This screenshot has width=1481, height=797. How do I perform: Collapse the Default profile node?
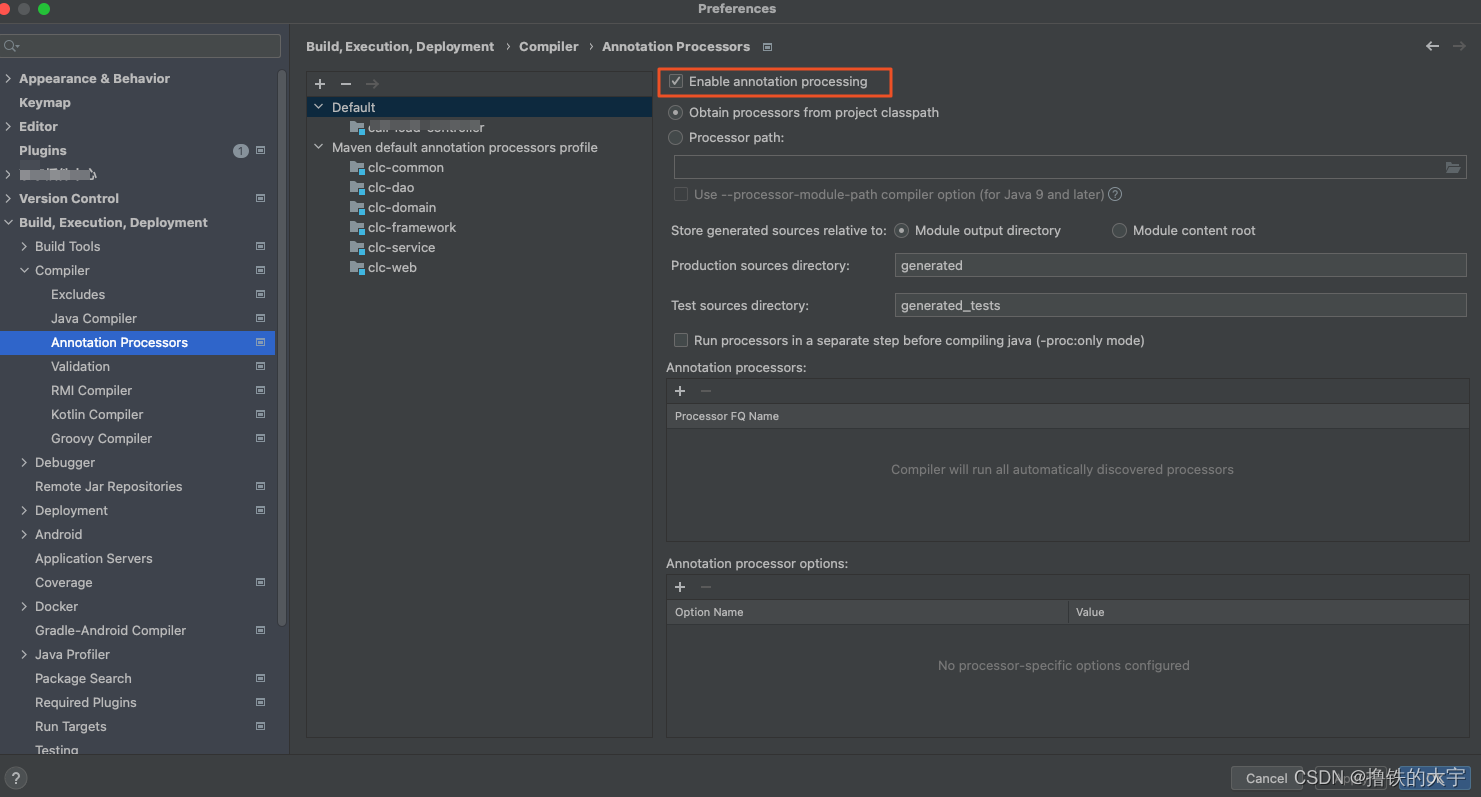pos(319,107)
